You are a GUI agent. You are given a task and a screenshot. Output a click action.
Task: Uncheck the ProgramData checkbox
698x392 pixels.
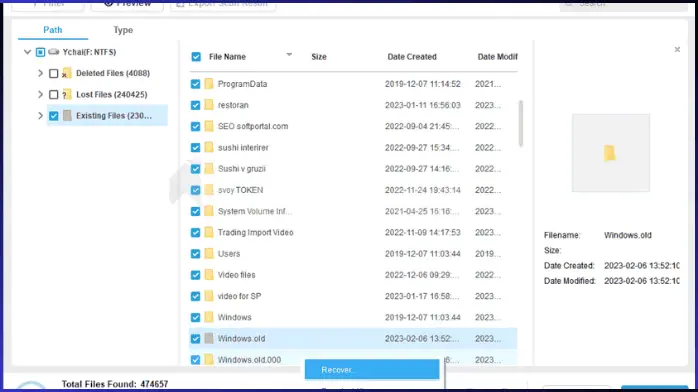(x=195, y=84)
